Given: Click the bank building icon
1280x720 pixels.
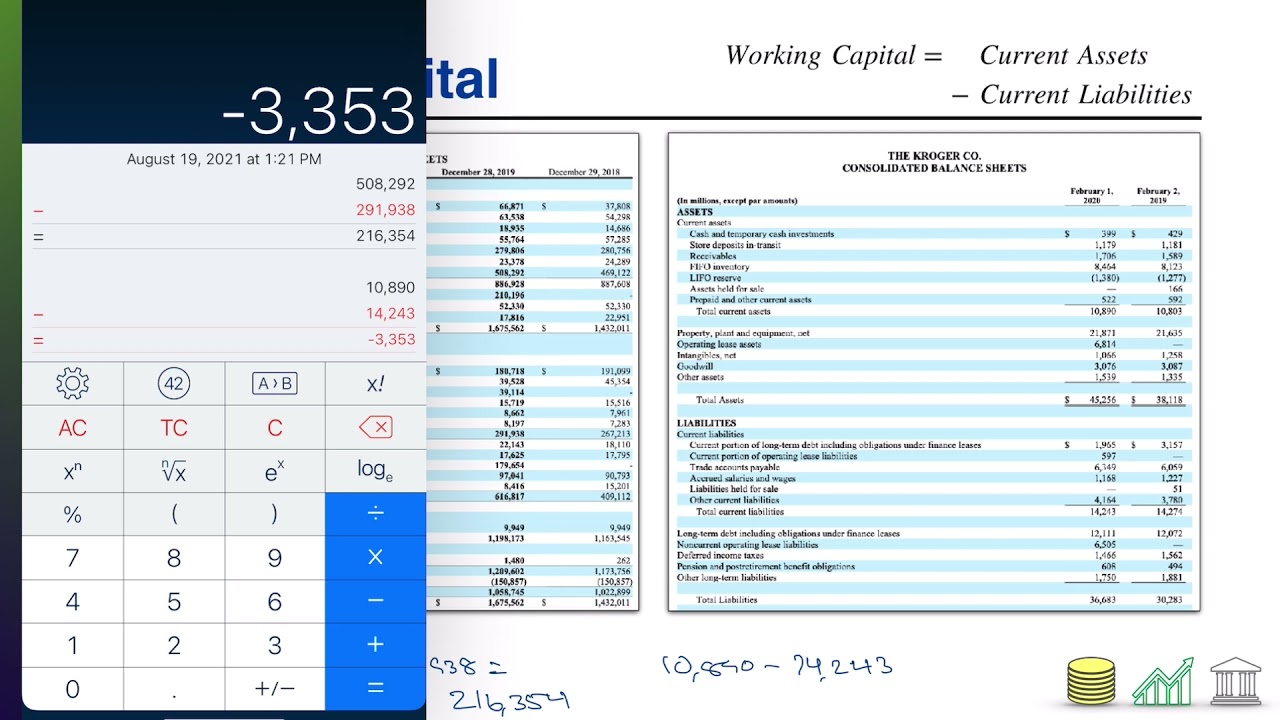Looking at the screenshot, I should click(x=1237, y=680).
